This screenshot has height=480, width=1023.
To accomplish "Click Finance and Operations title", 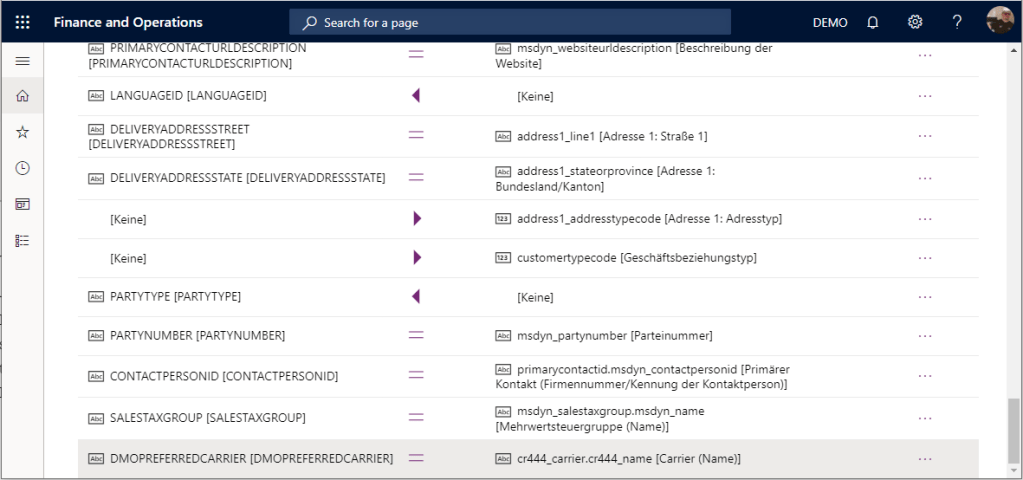I will click(128, 22).
